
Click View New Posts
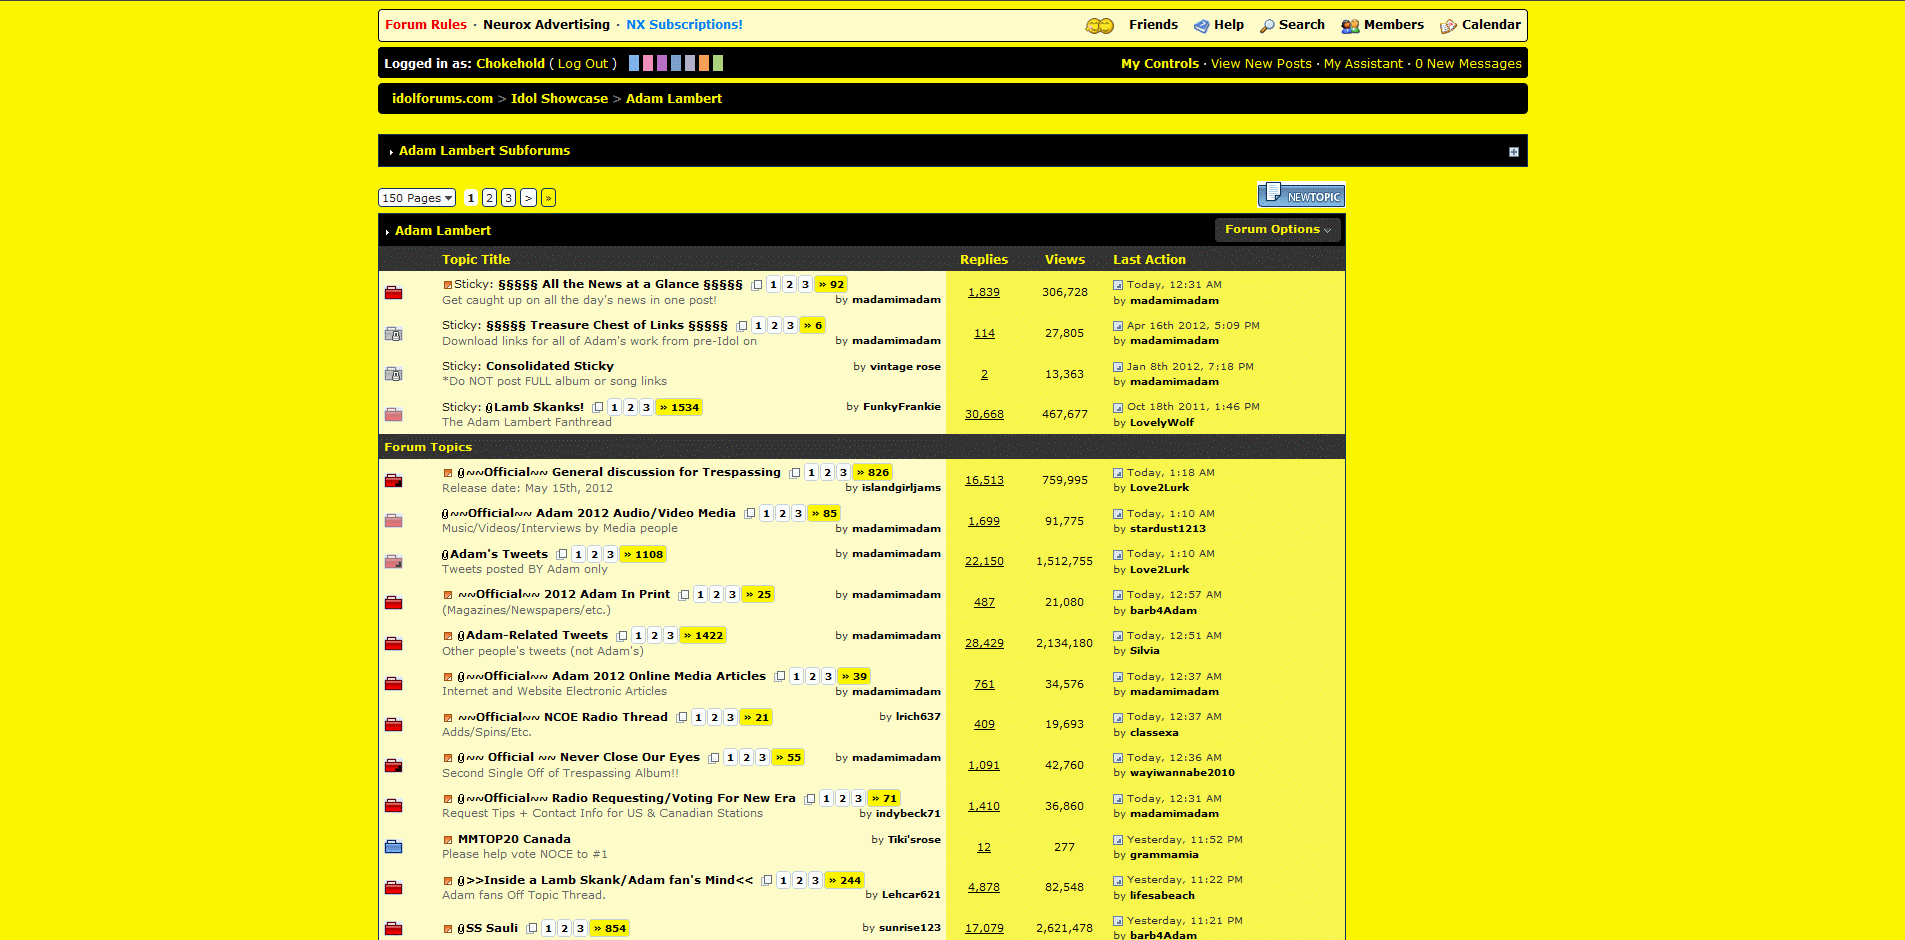1261,64
